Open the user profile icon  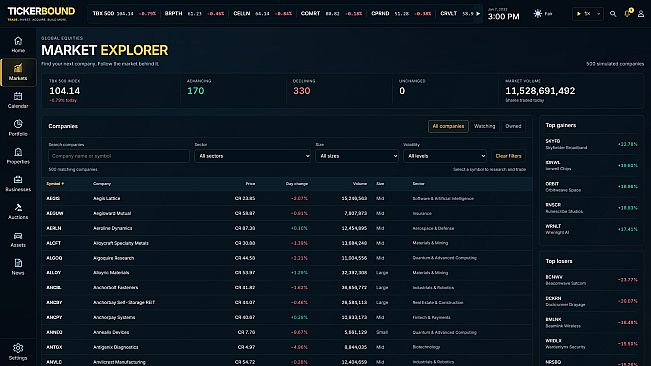pos(641,14)
